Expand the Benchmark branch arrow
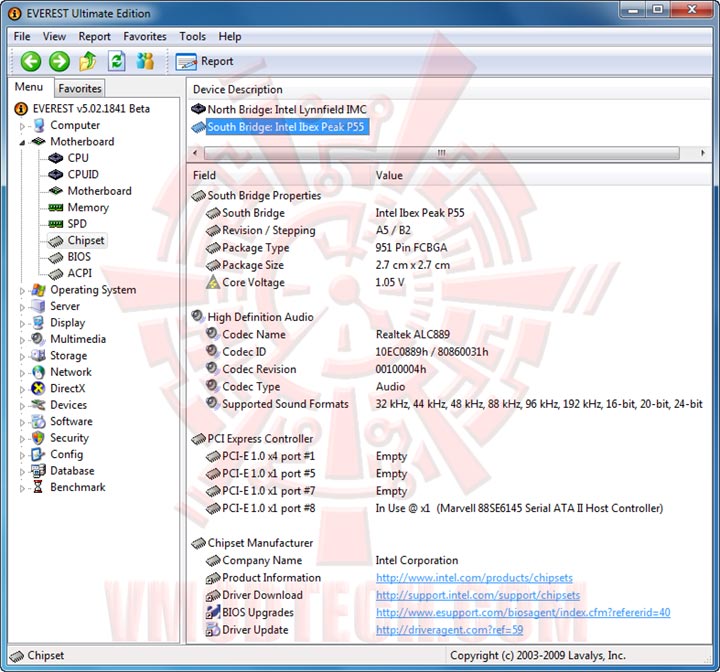Viewport: 720px width, 672px height. point(22,488)
